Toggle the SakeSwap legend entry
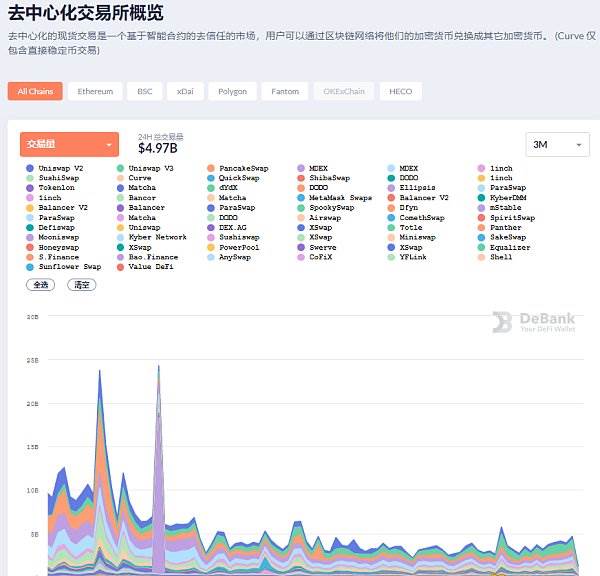600x576 pixels. point(502,237)
